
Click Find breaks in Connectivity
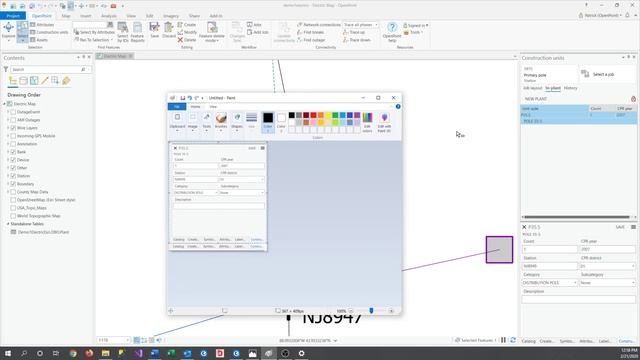point(311,32)
